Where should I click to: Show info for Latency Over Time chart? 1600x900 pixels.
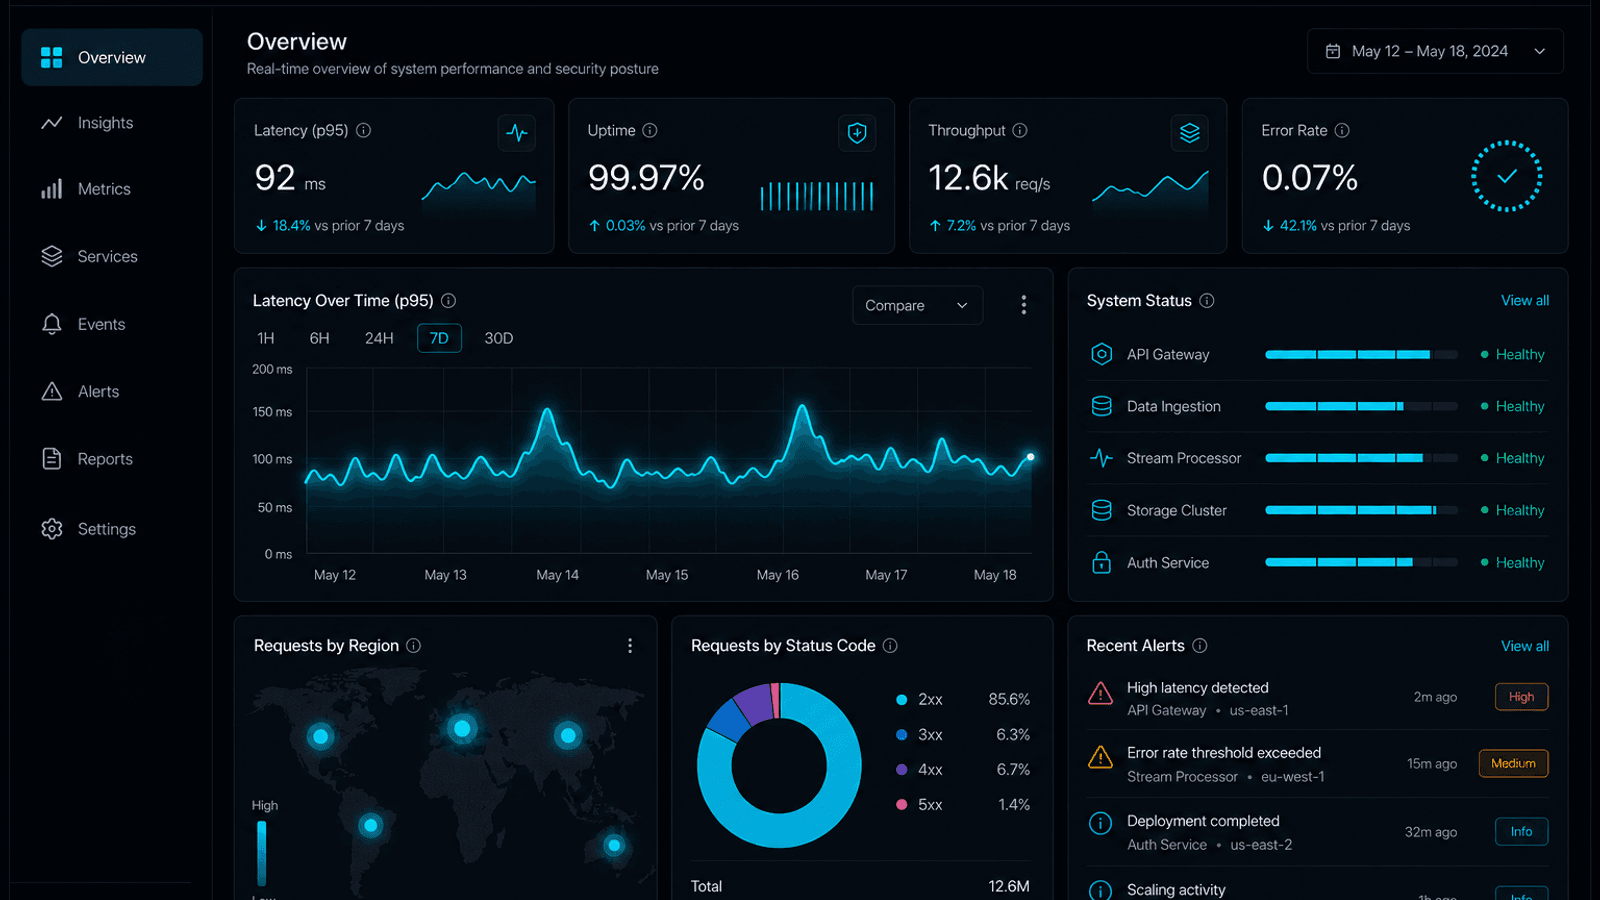tap(449, 300)
